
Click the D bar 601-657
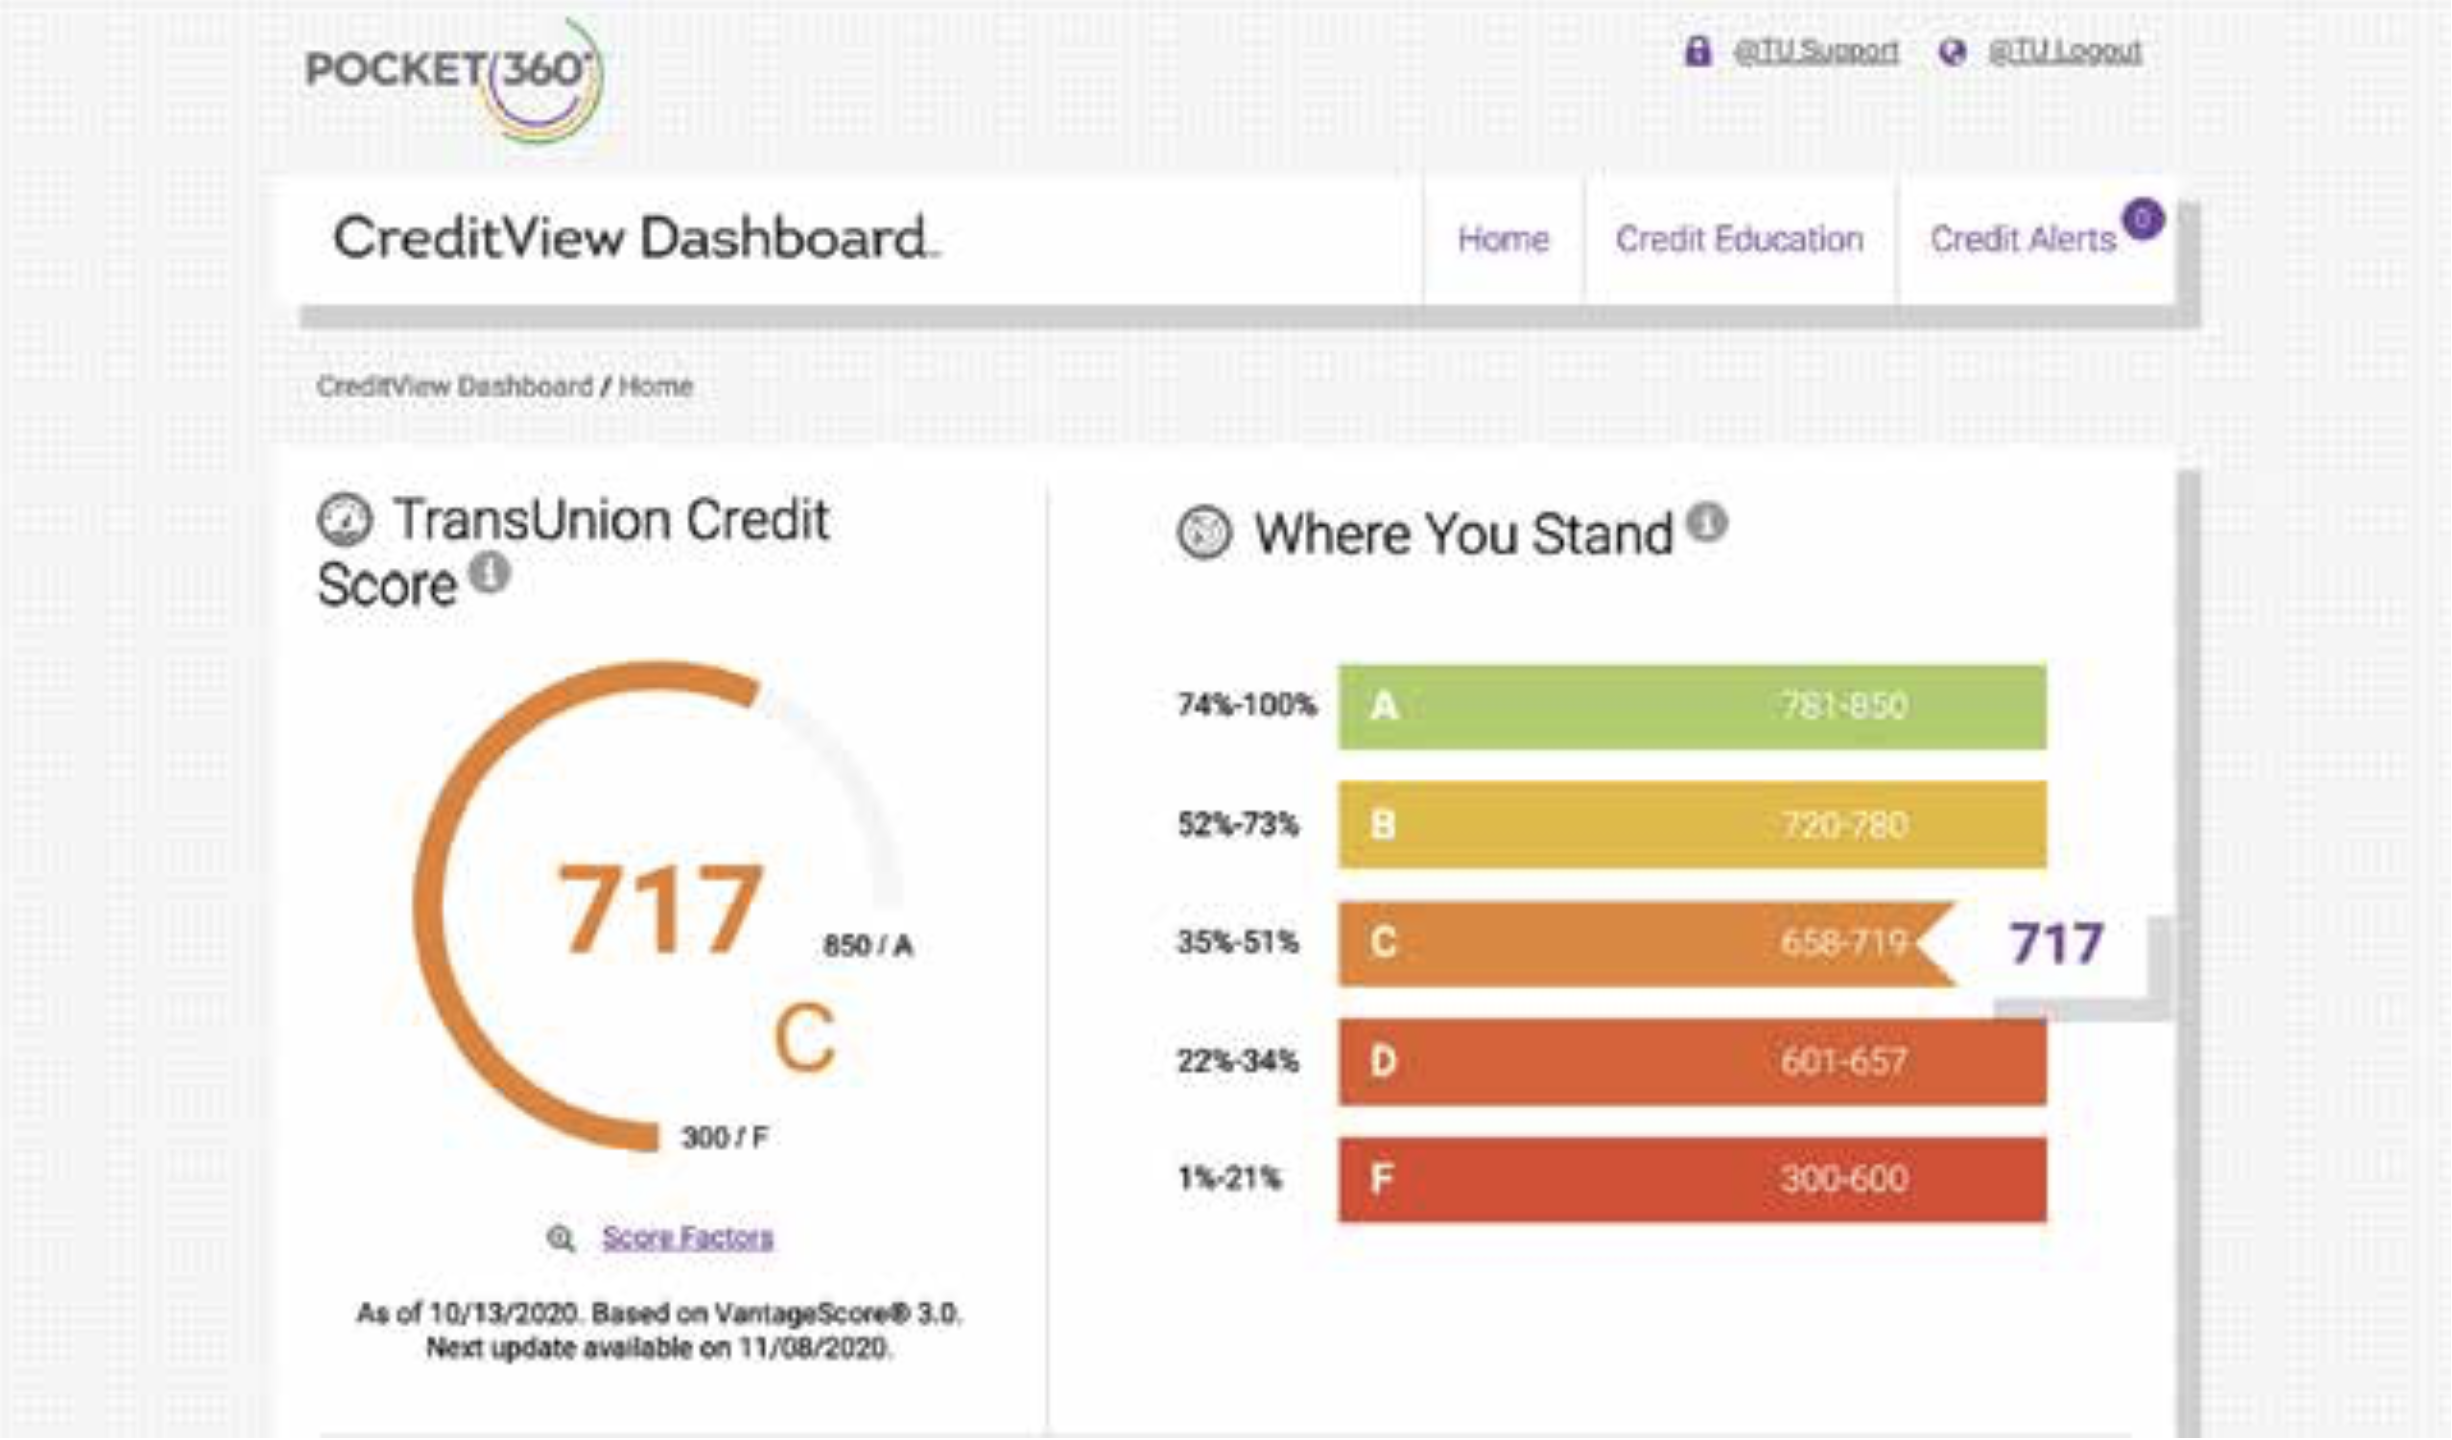(1692, 1062)
